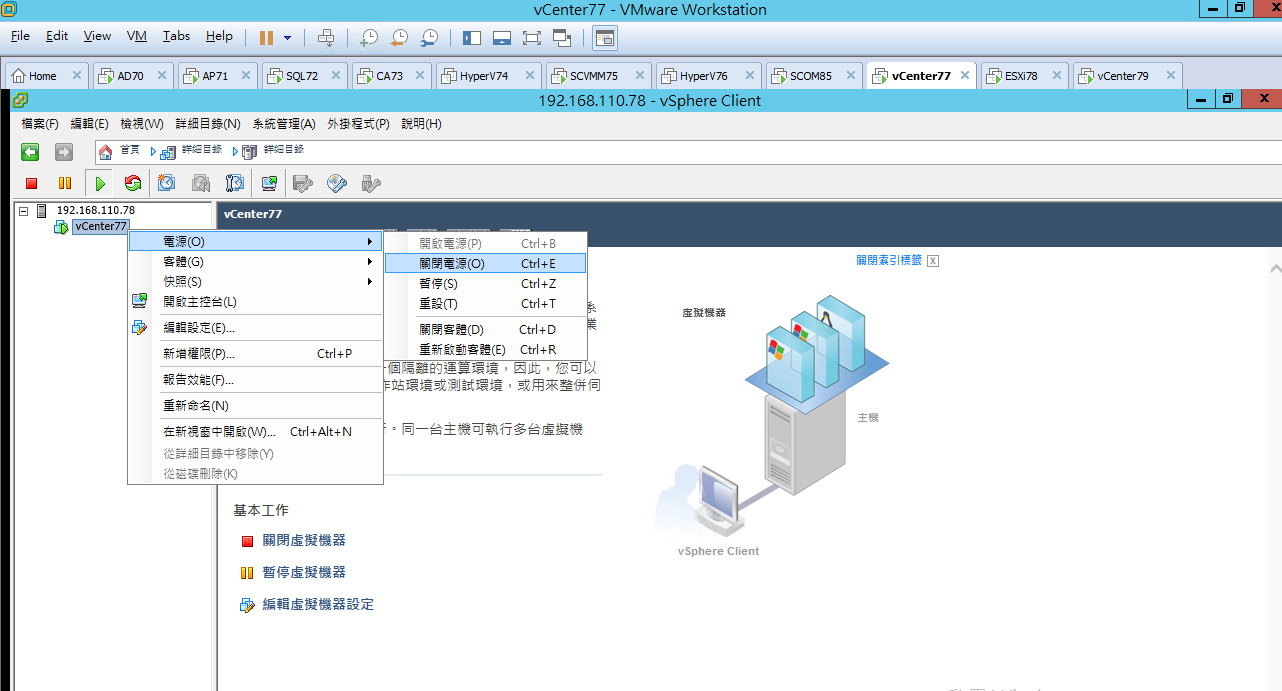The width and height of the screenshot is (1282, 691).
Task: Toggle the Workstation library sidebar icon
Action: pyautogui.click(x=472, y=38)
